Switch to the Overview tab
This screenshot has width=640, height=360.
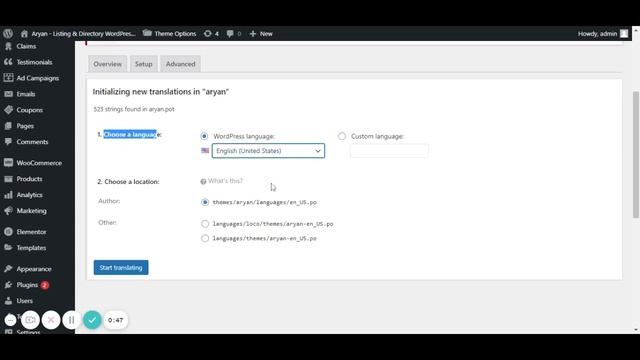pos(107,64)
